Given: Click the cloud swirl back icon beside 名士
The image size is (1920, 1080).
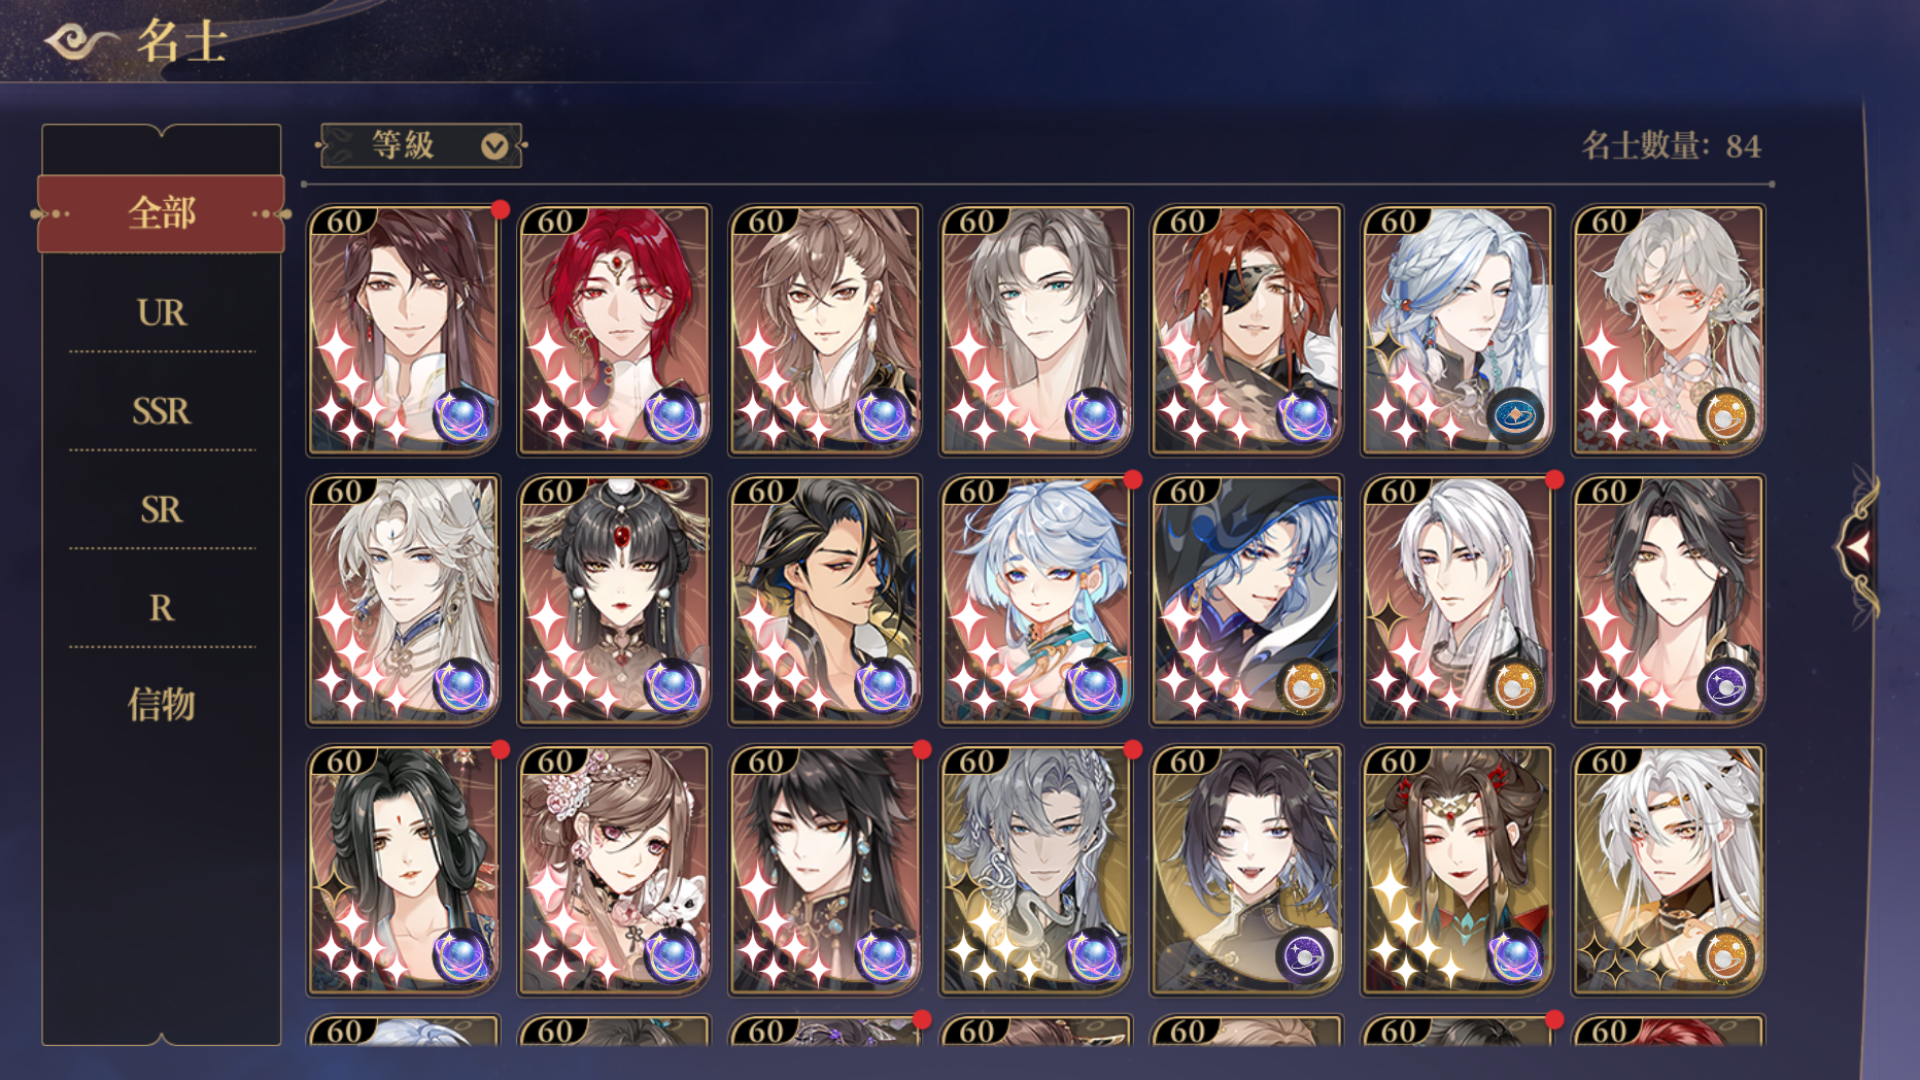Looking at the screenshot, I should click(x=80, y=42).
